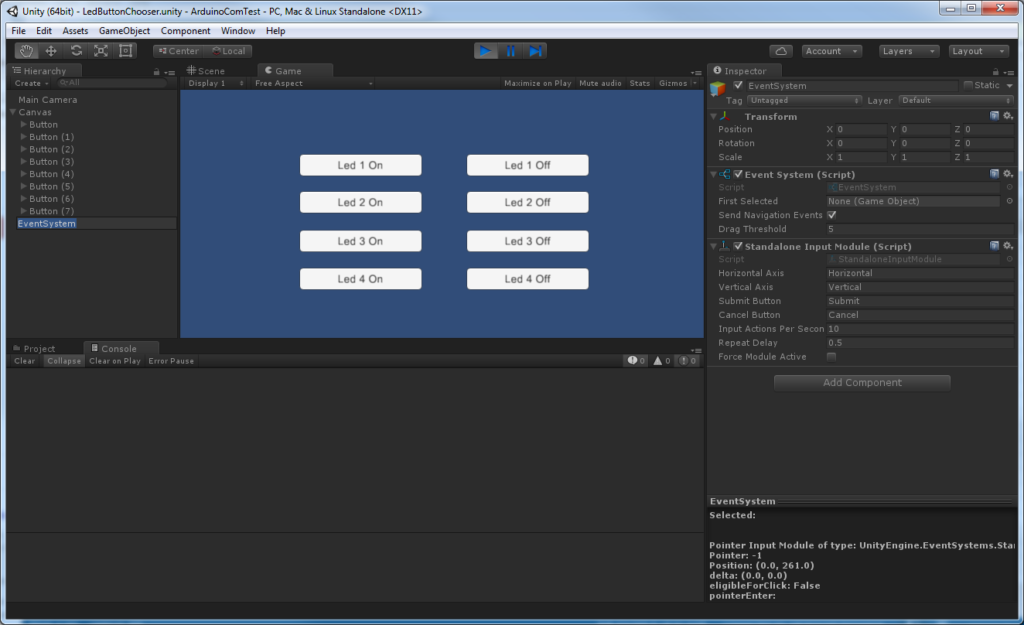The width and height of the screenshot is (1024, 625).
Task: Open the Layers dropdown
Action: 908,51
